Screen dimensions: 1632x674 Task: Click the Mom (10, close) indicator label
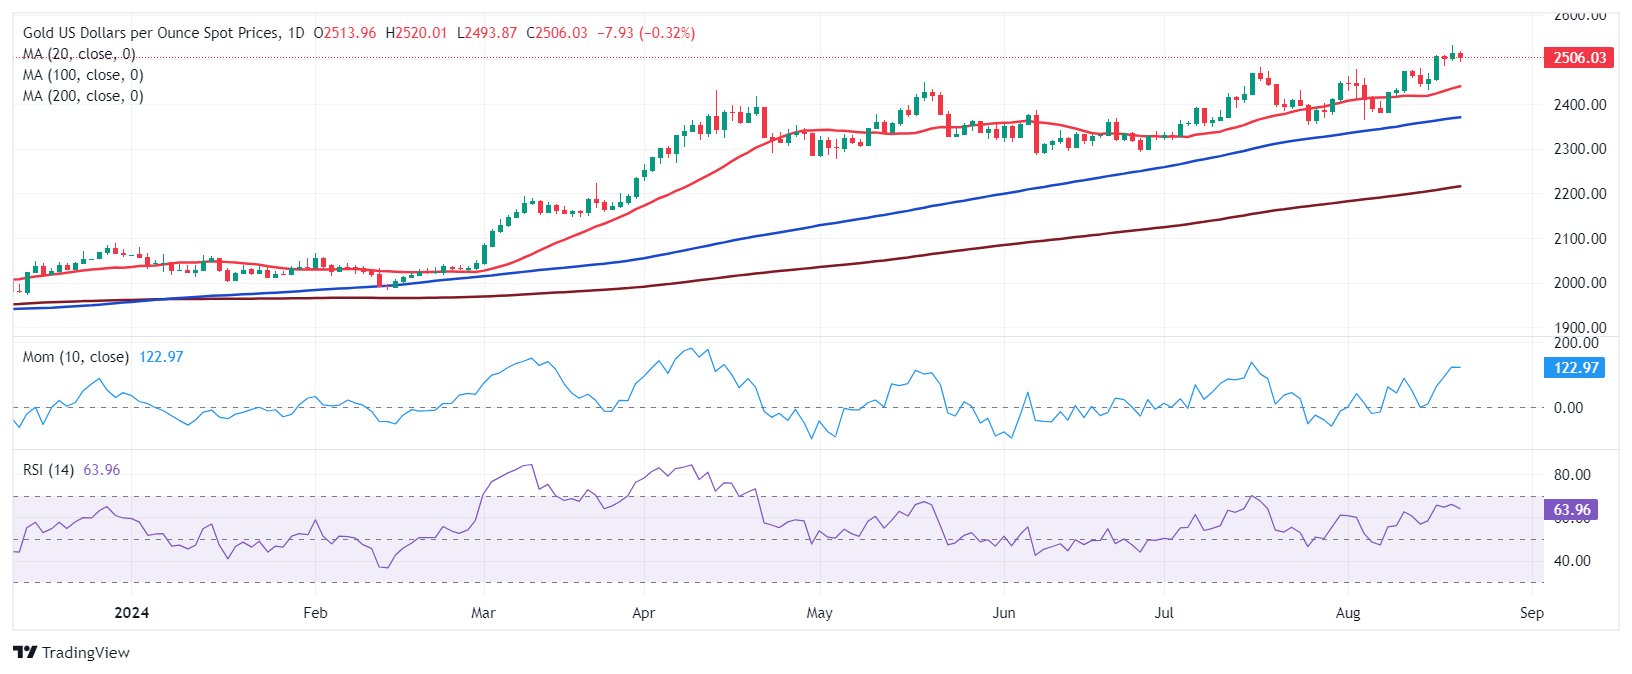tap(76, 357)
